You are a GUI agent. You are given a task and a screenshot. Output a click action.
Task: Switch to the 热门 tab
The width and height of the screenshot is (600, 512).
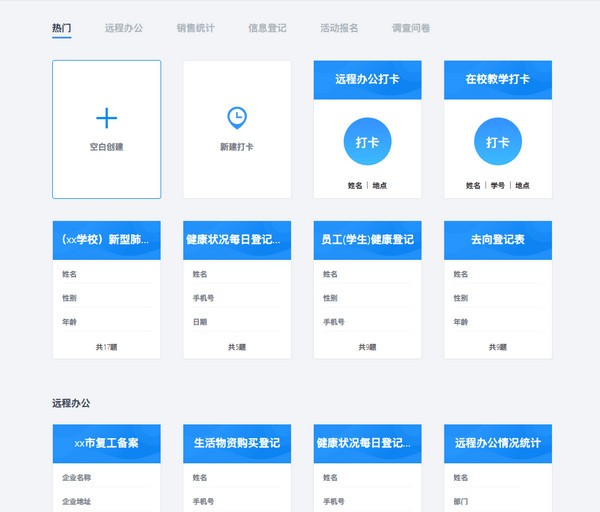point(62,28)
